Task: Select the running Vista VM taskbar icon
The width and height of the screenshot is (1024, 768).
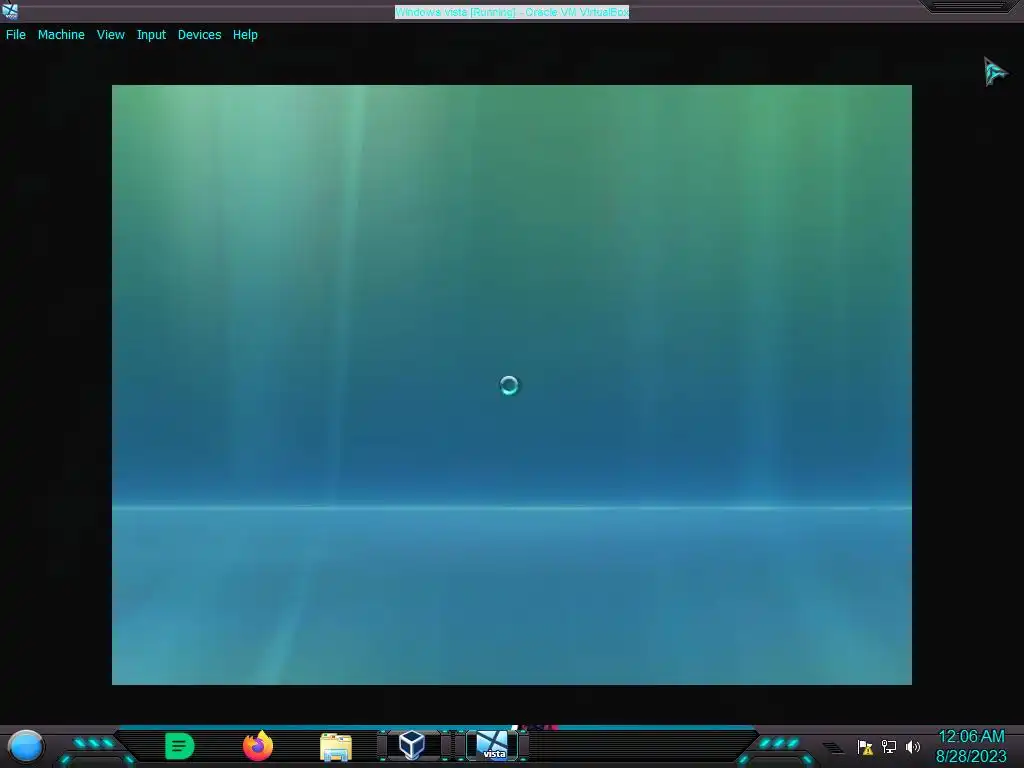Action: click(x=492, y=745)
